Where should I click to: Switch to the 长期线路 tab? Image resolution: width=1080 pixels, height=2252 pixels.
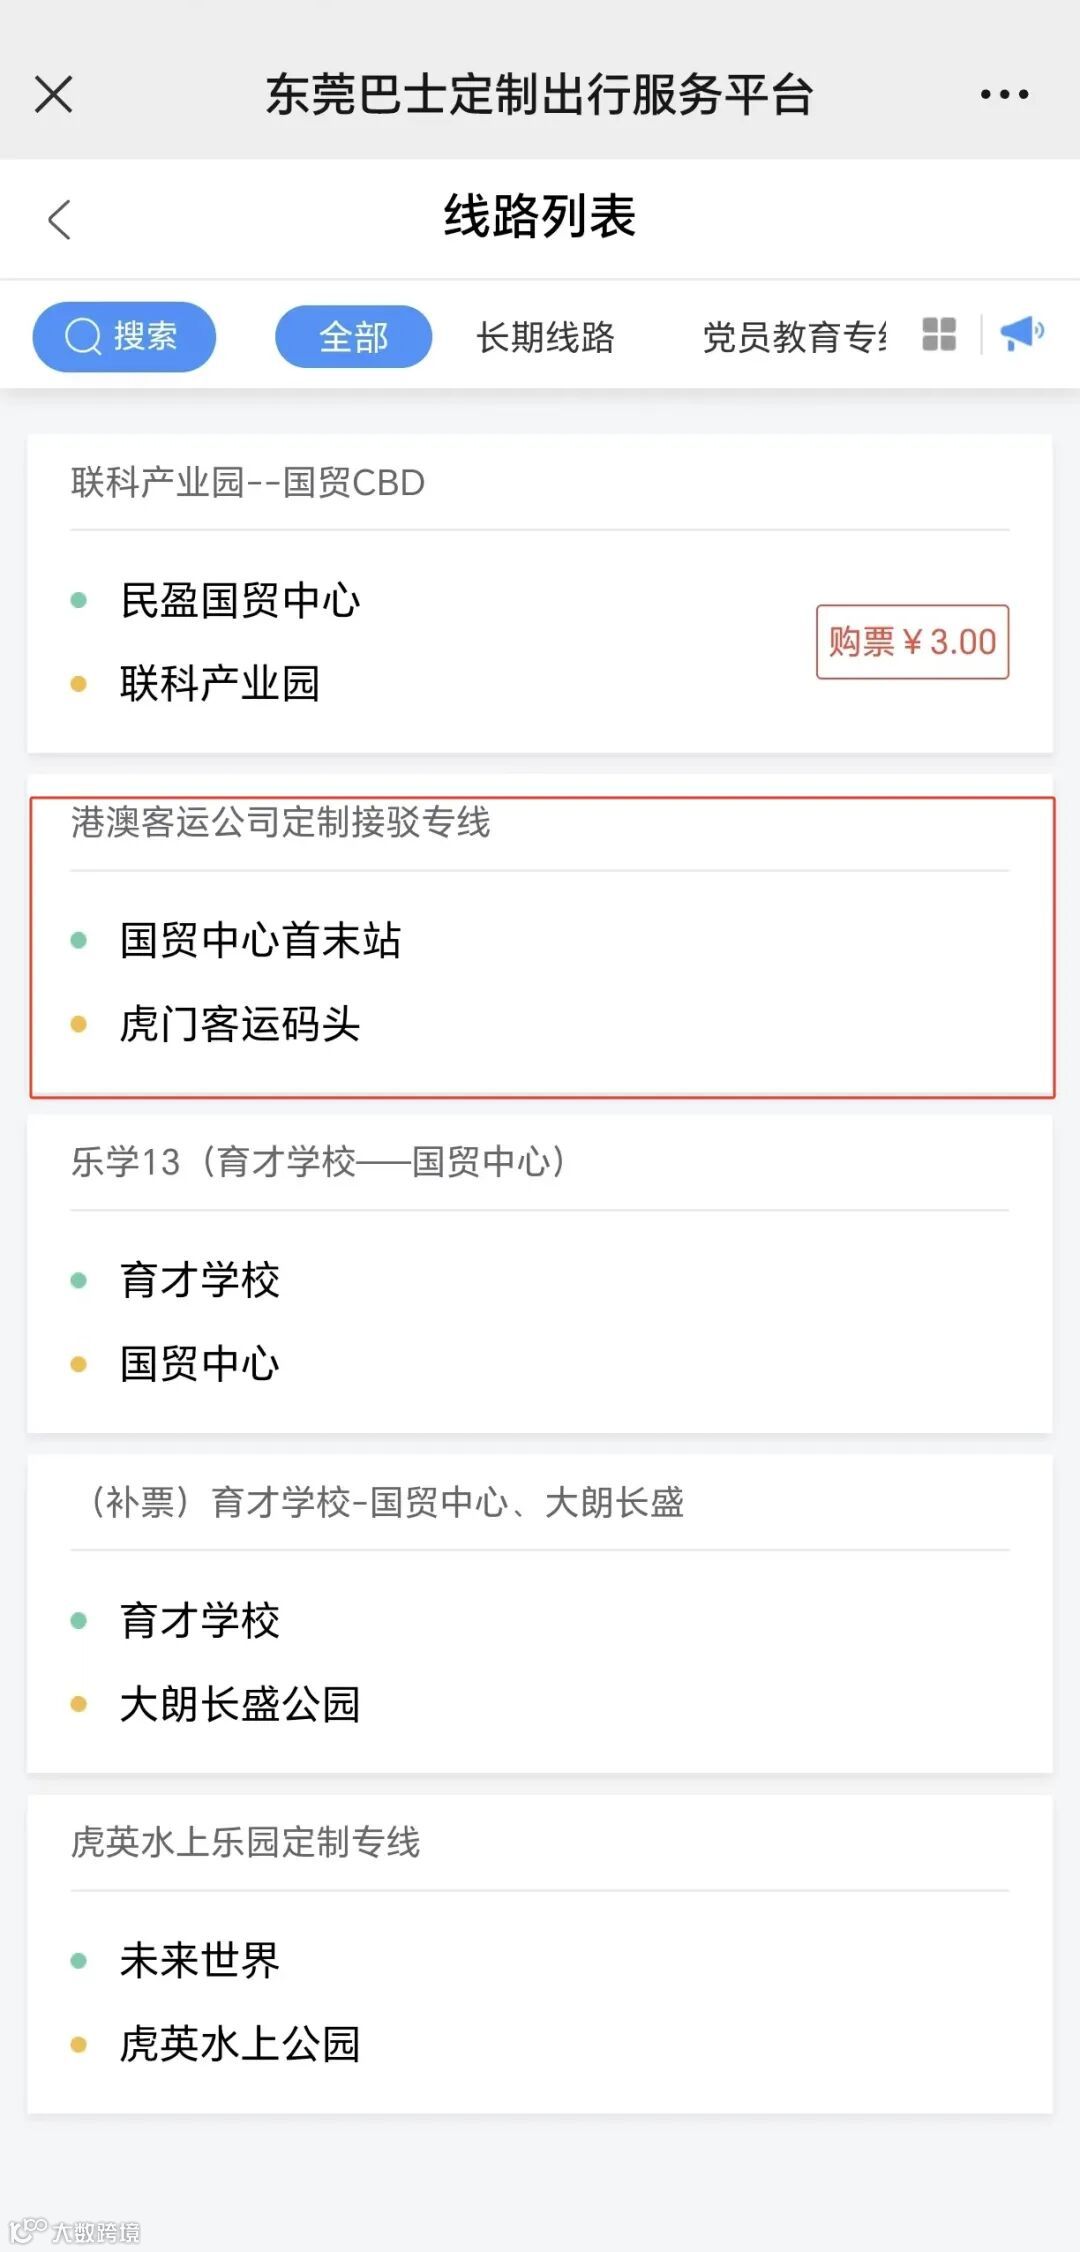[x=545, y=337]
